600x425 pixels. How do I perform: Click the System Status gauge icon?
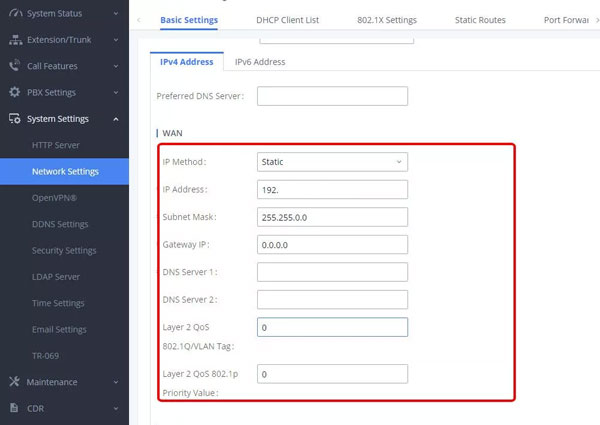click(x=16, y=13)
